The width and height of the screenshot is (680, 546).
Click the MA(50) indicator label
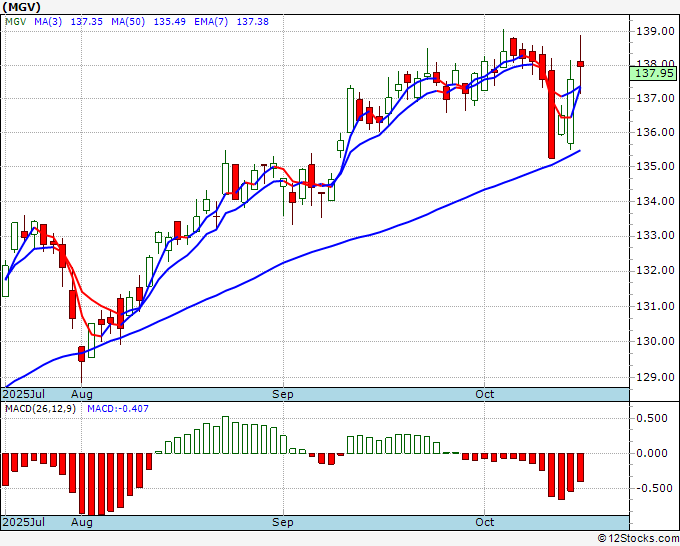click(x=128, y=22)
